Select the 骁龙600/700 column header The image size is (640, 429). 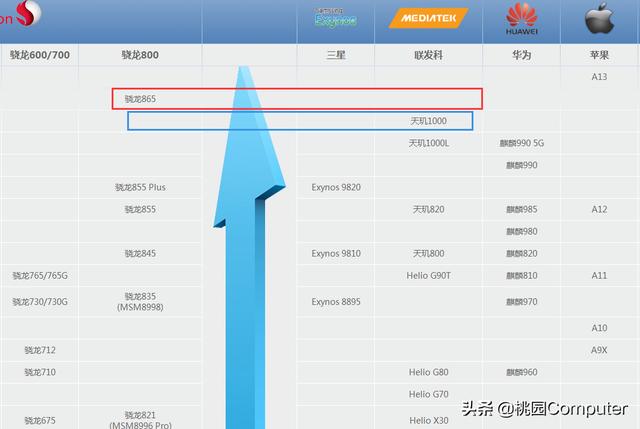click(x=40, y=55)
